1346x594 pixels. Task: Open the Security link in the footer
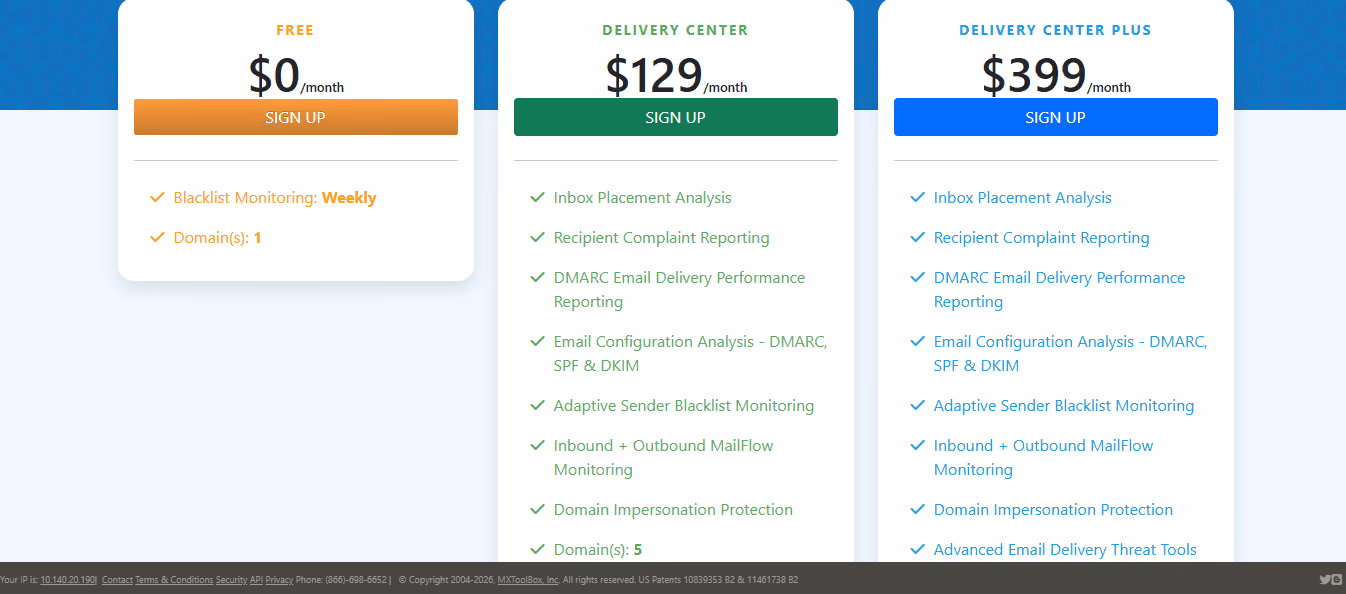[x=231, y=580]
